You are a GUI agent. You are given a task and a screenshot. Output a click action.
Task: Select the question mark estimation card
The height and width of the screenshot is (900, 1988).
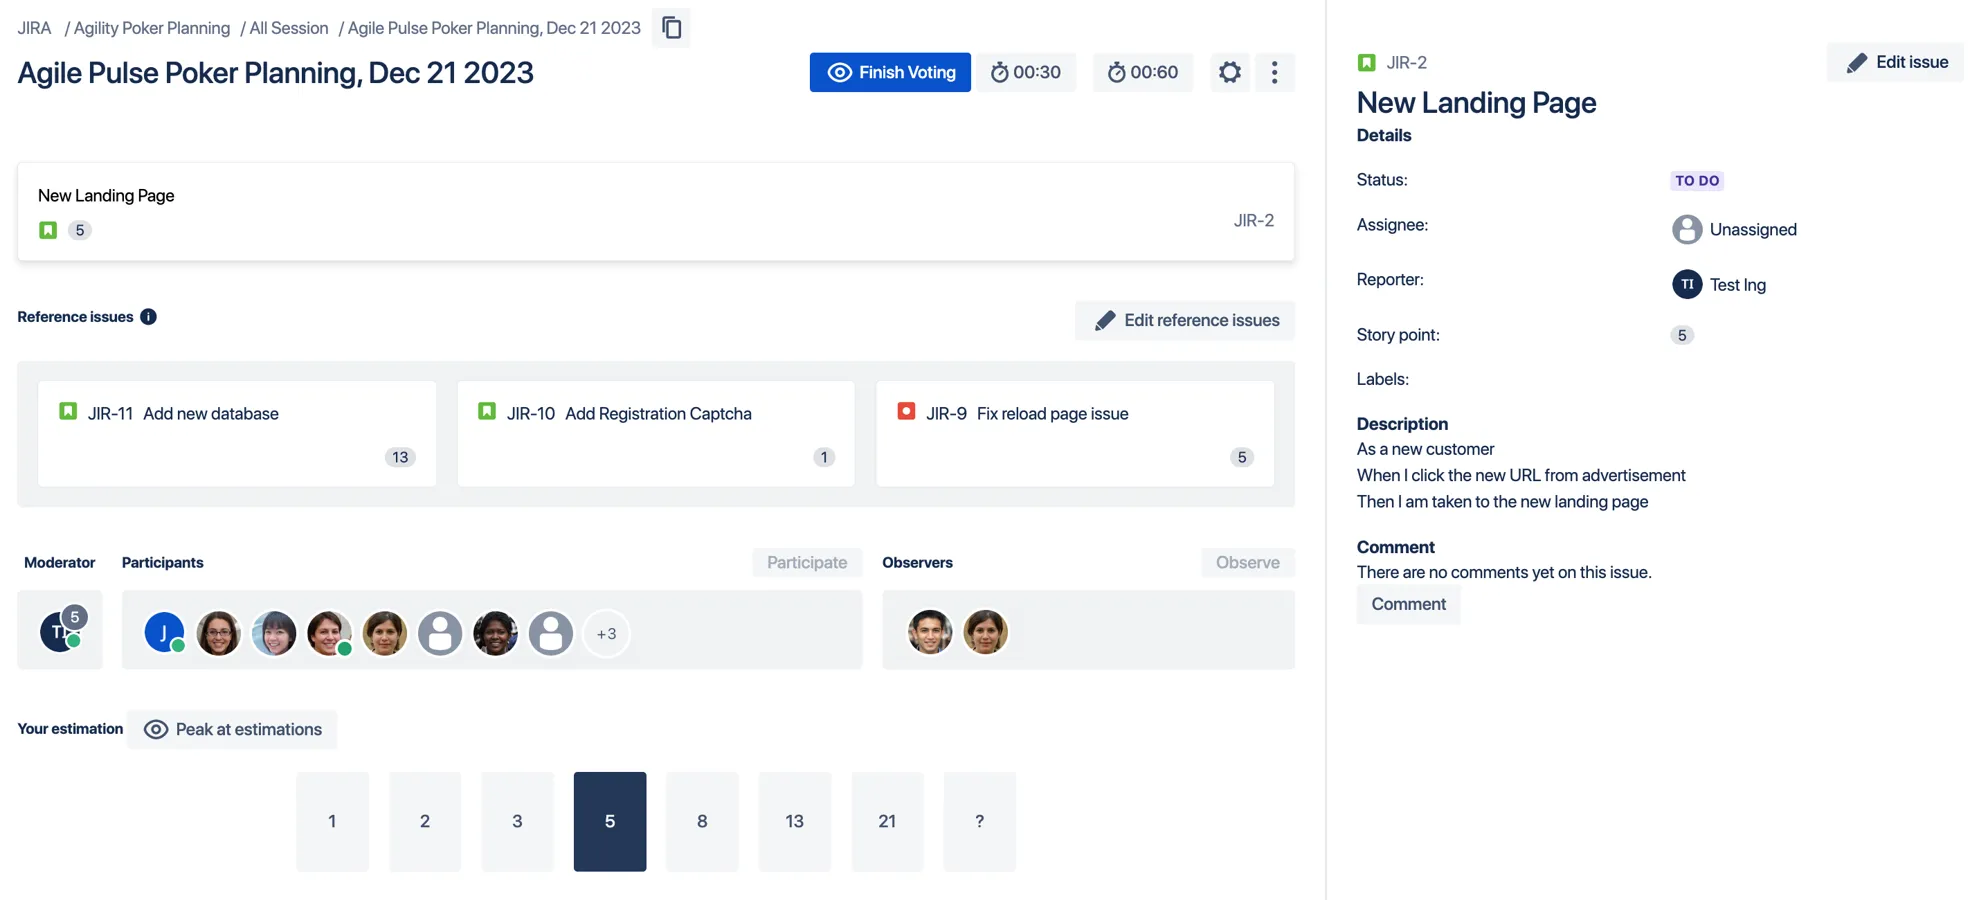coord(979,821)
